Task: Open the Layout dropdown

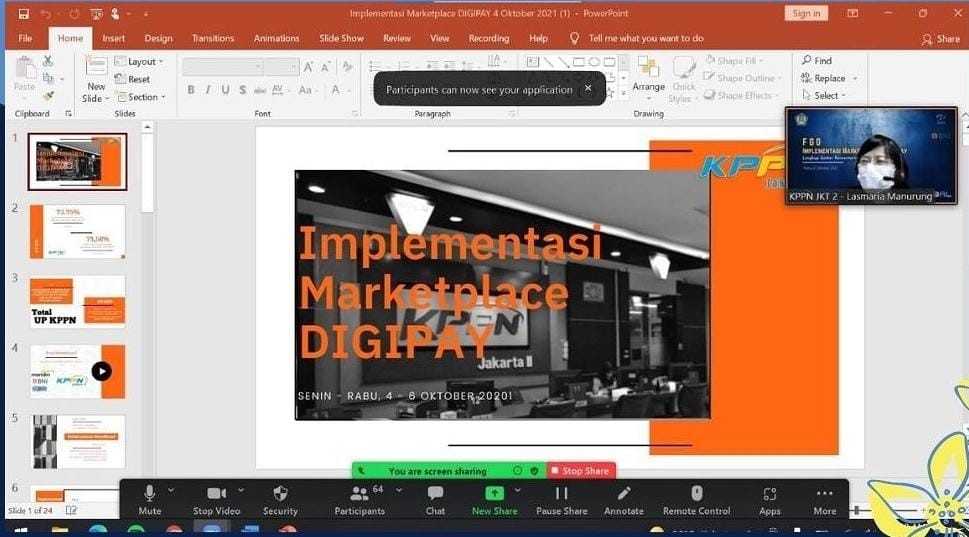Action: click(x=140, y=62)
